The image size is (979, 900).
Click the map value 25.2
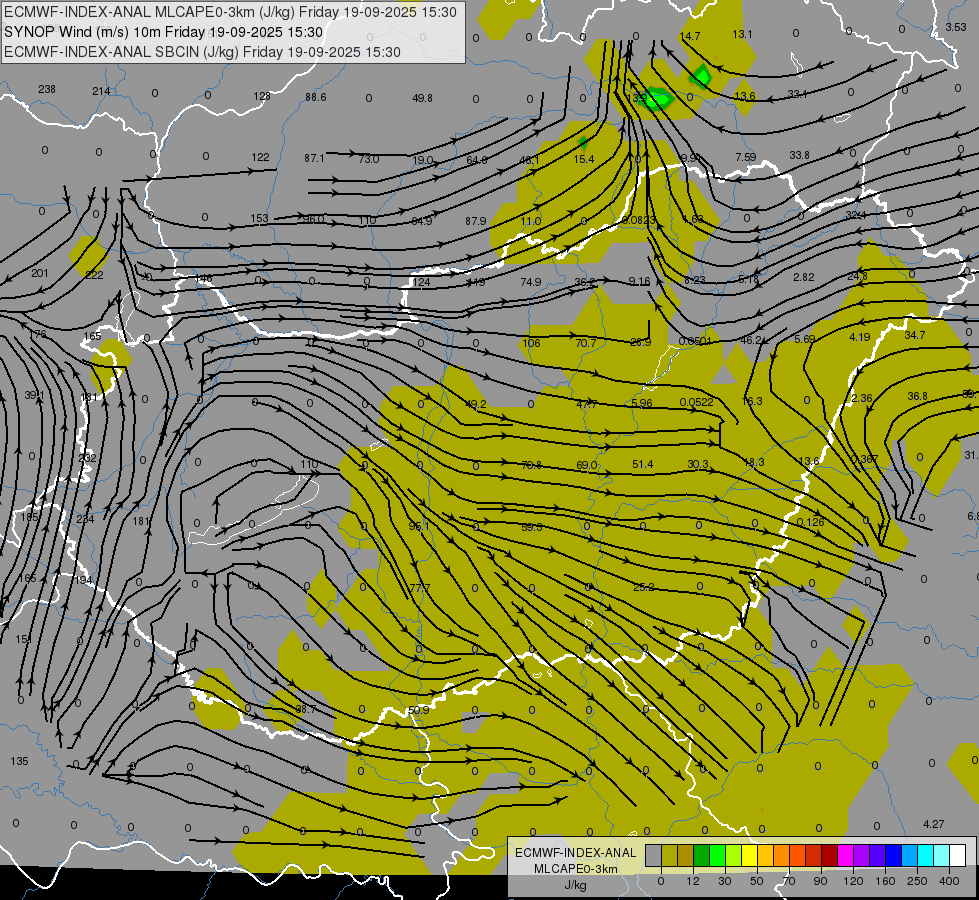pos(644,587)
